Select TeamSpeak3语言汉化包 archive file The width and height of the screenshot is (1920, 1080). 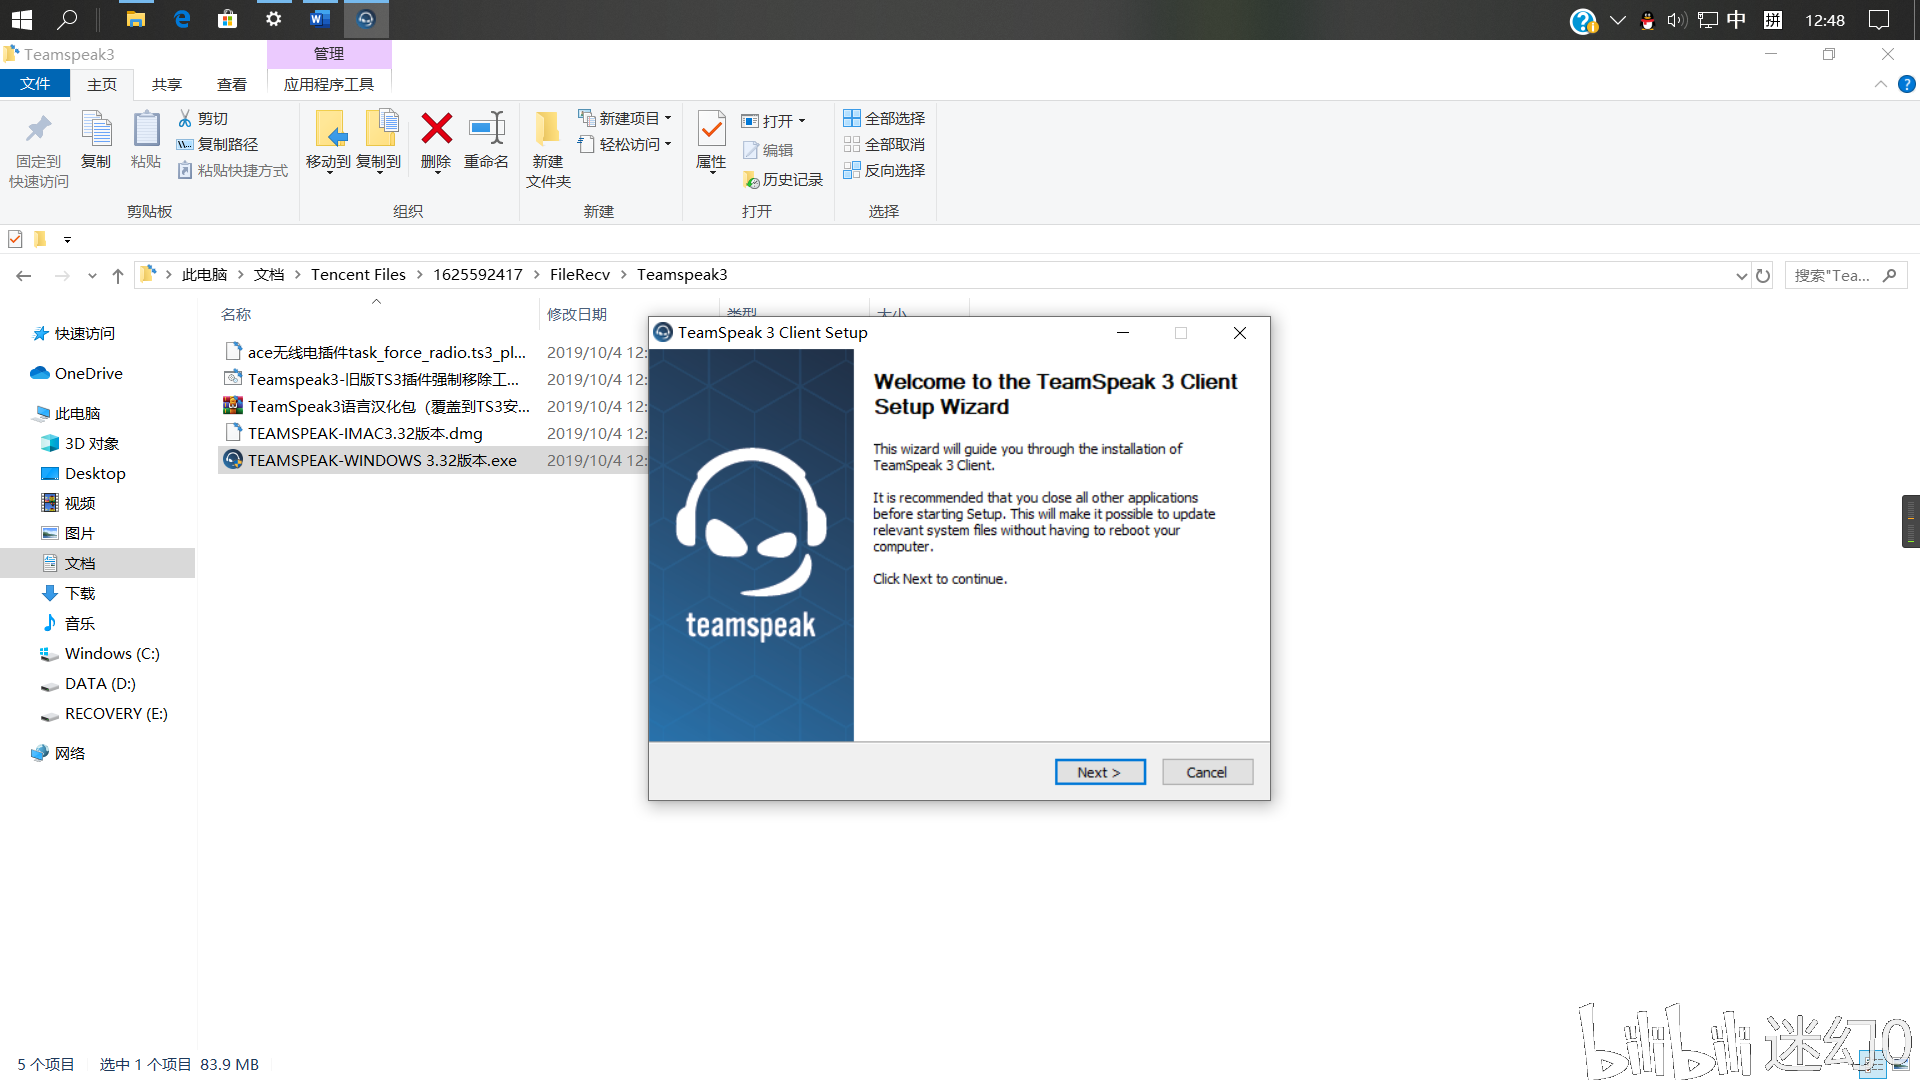coord(389,406)
